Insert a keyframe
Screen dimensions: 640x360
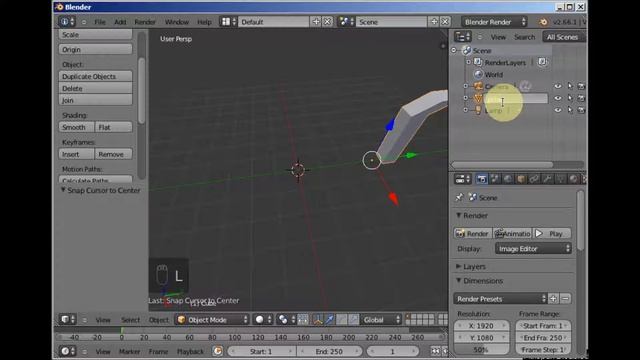77,154
